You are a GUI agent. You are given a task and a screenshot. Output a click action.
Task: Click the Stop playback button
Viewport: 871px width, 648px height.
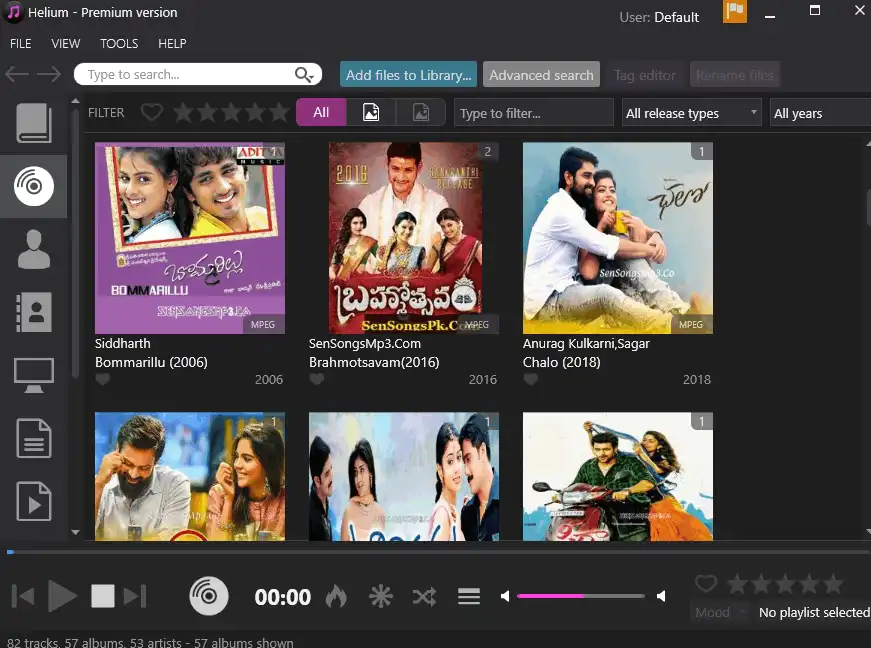tap(103, 597)
